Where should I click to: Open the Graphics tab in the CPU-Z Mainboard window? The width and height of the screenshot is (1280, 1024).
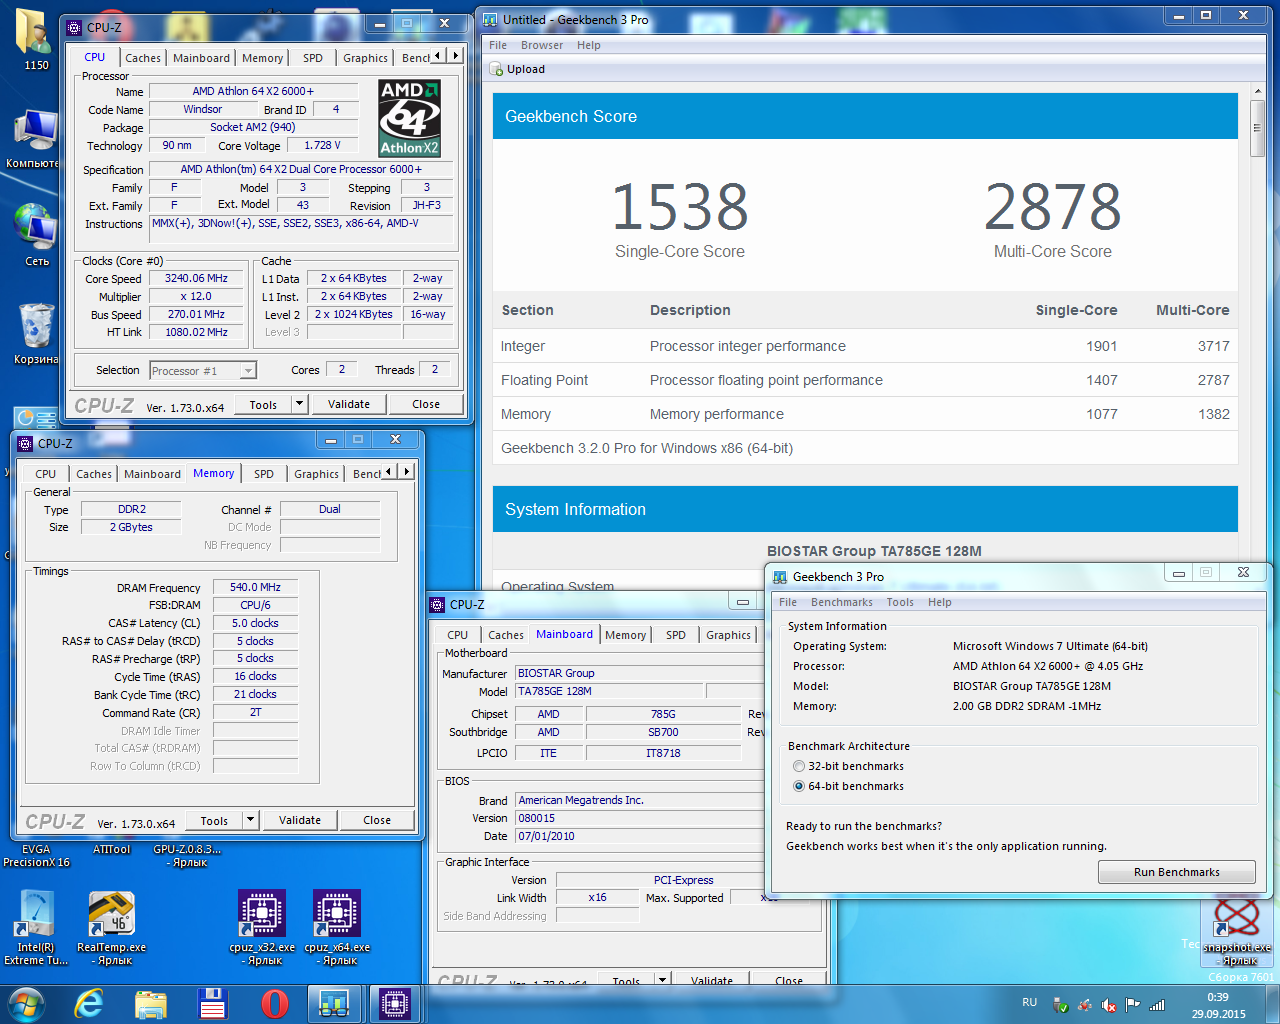(728, 635)
